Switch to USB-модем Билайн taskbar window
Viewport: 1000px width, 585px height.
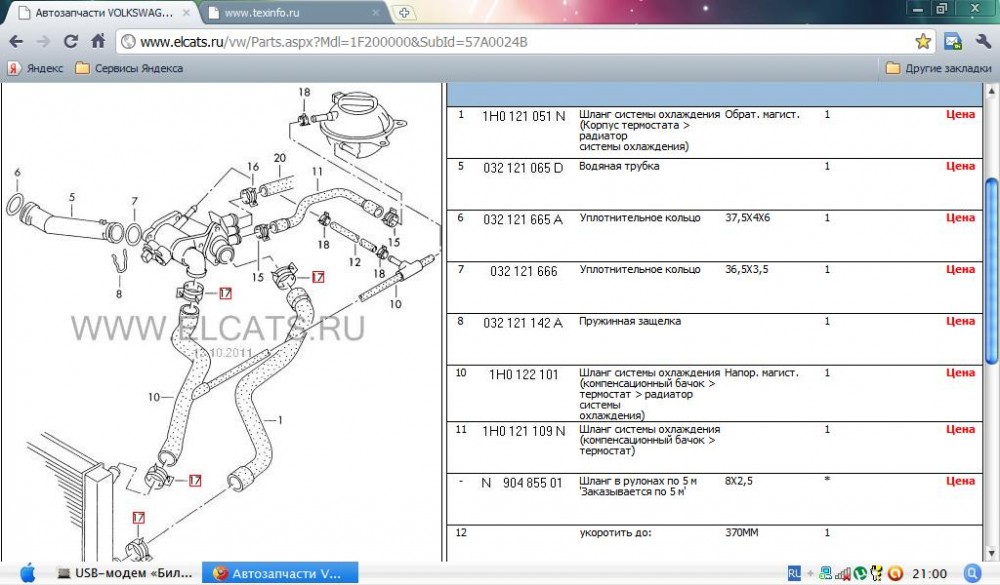point(124,573)
